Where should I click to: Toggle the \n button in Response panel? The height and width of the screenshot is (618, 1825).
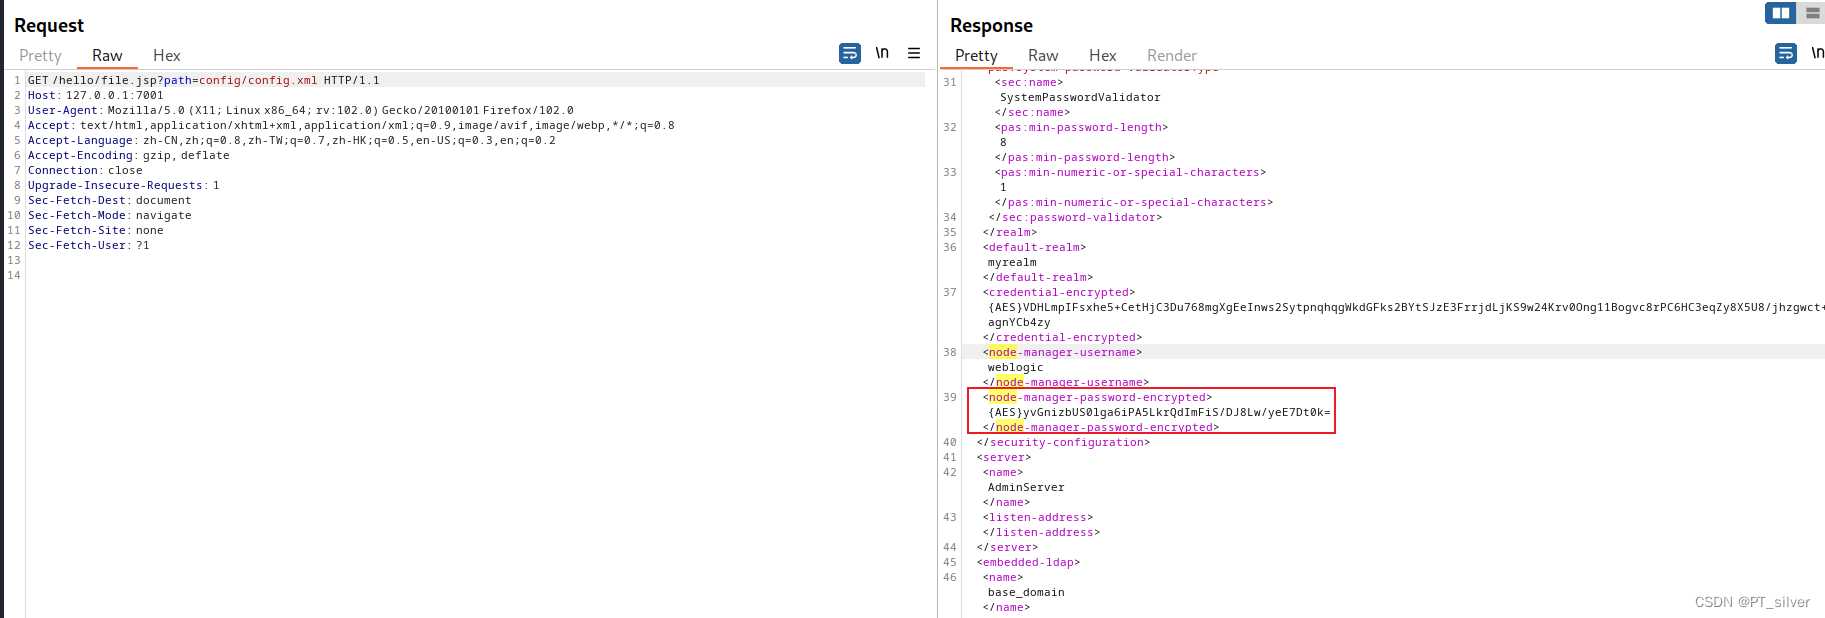[x=1817, y=53]
